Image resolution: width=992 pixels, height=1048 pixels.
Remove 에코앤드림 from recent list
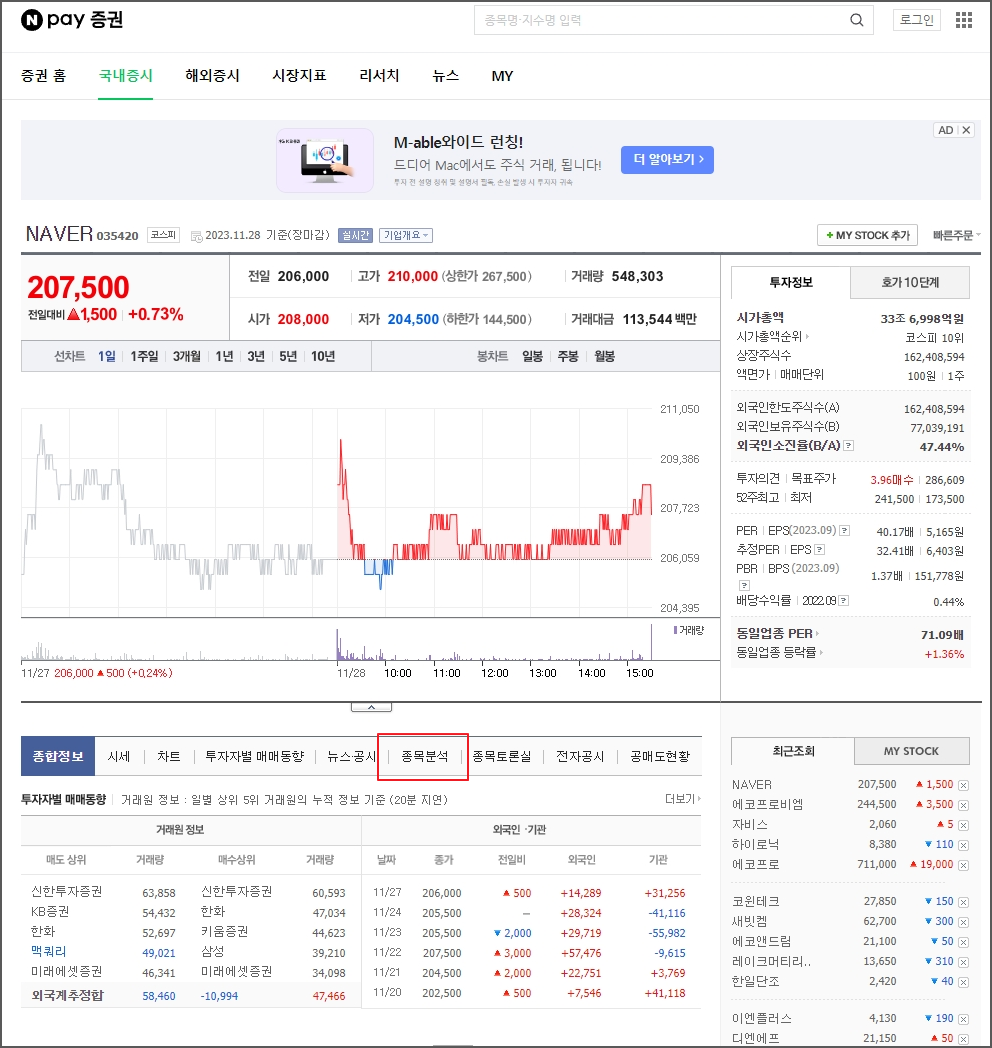pos(963,942)
